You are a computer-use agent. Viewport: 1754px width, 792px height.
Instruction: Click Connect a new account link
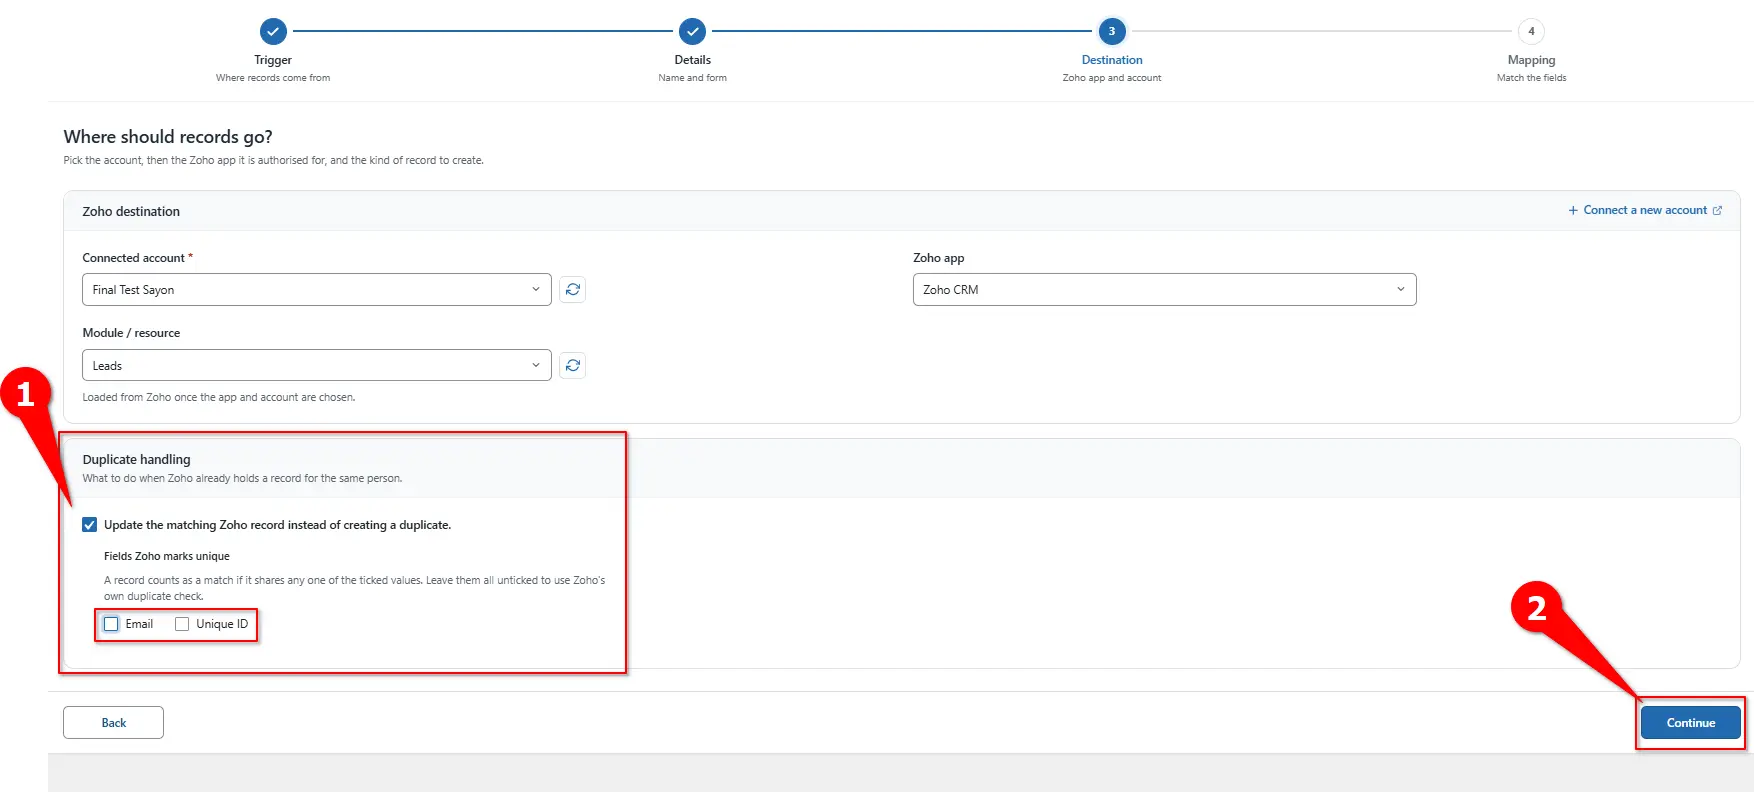1645,210
